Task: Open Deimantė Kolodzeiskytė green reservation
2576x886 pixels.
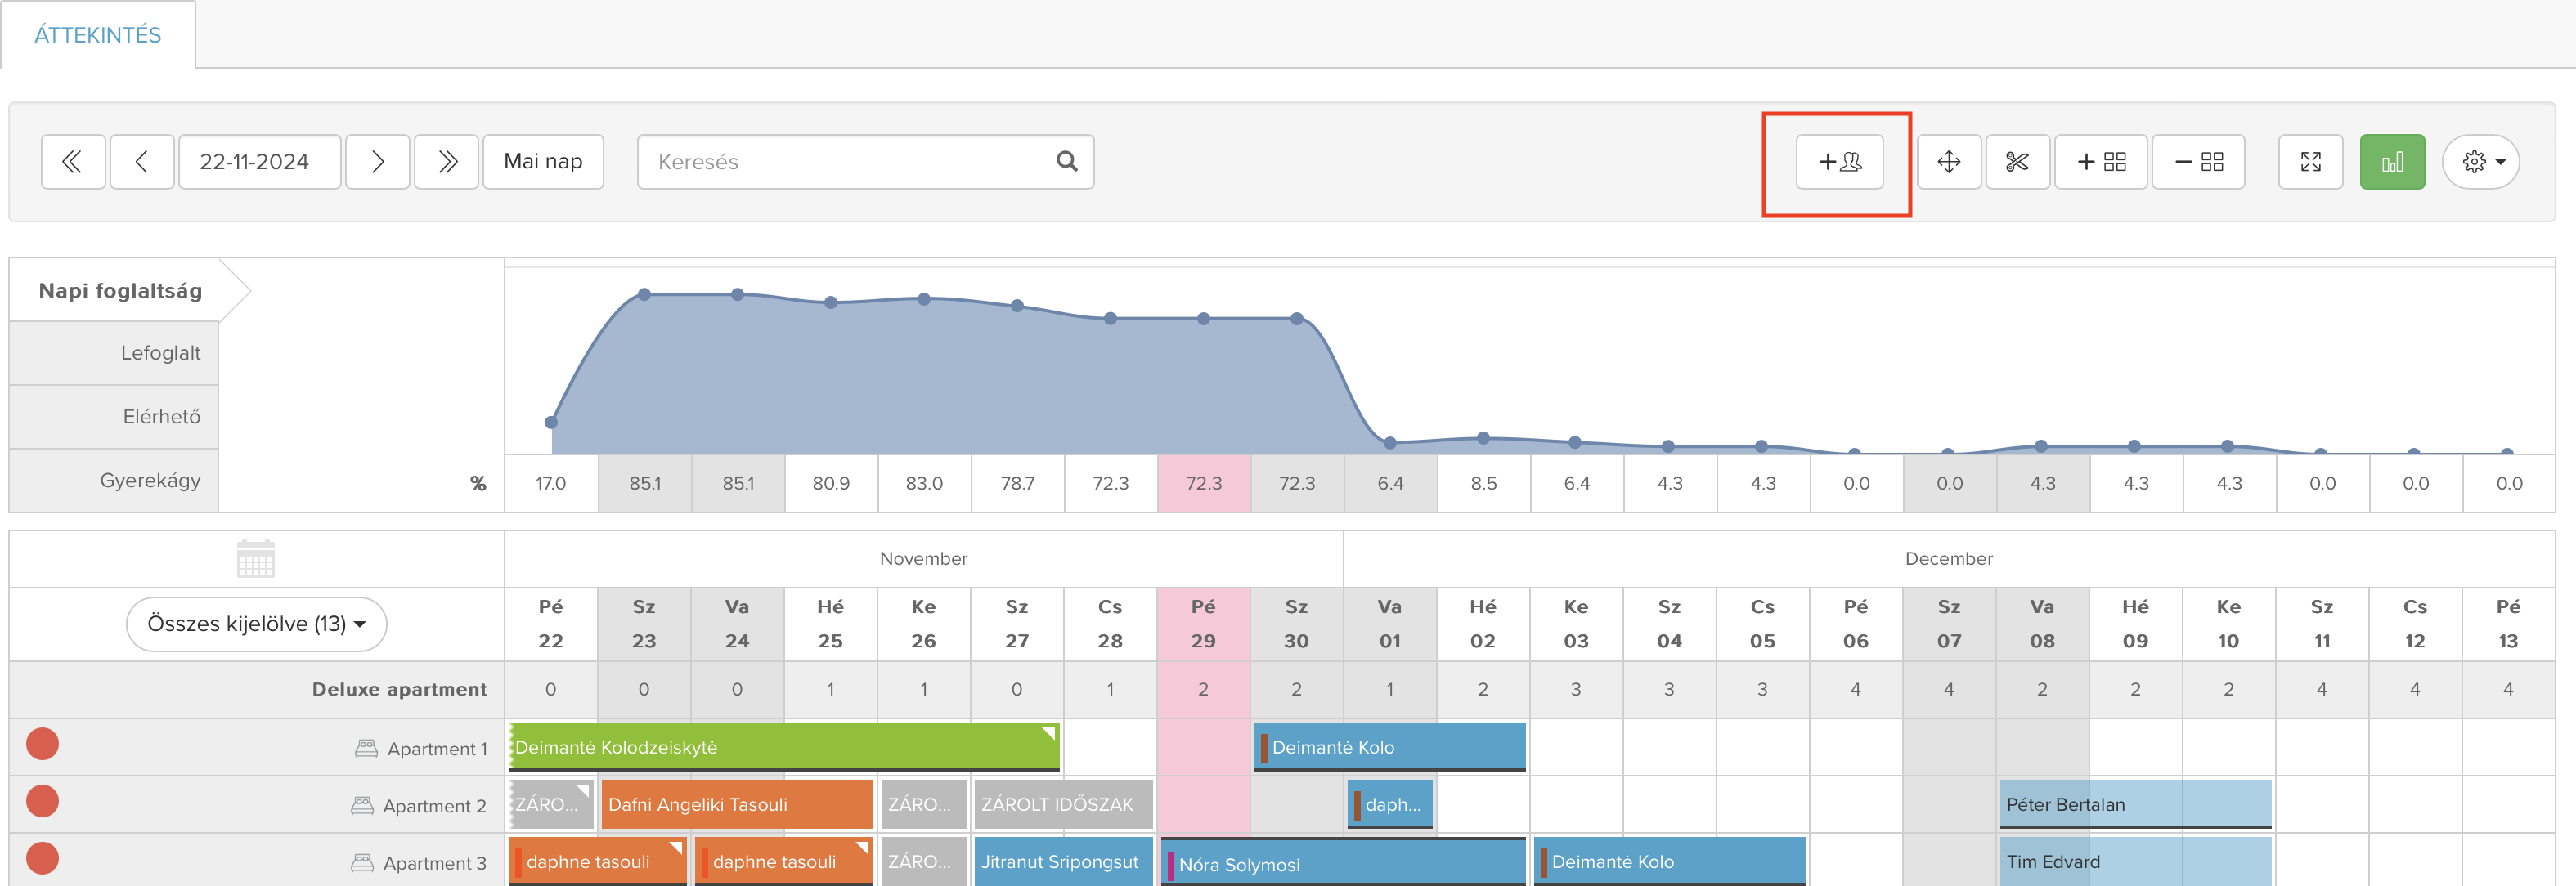Action: [784, 747]
